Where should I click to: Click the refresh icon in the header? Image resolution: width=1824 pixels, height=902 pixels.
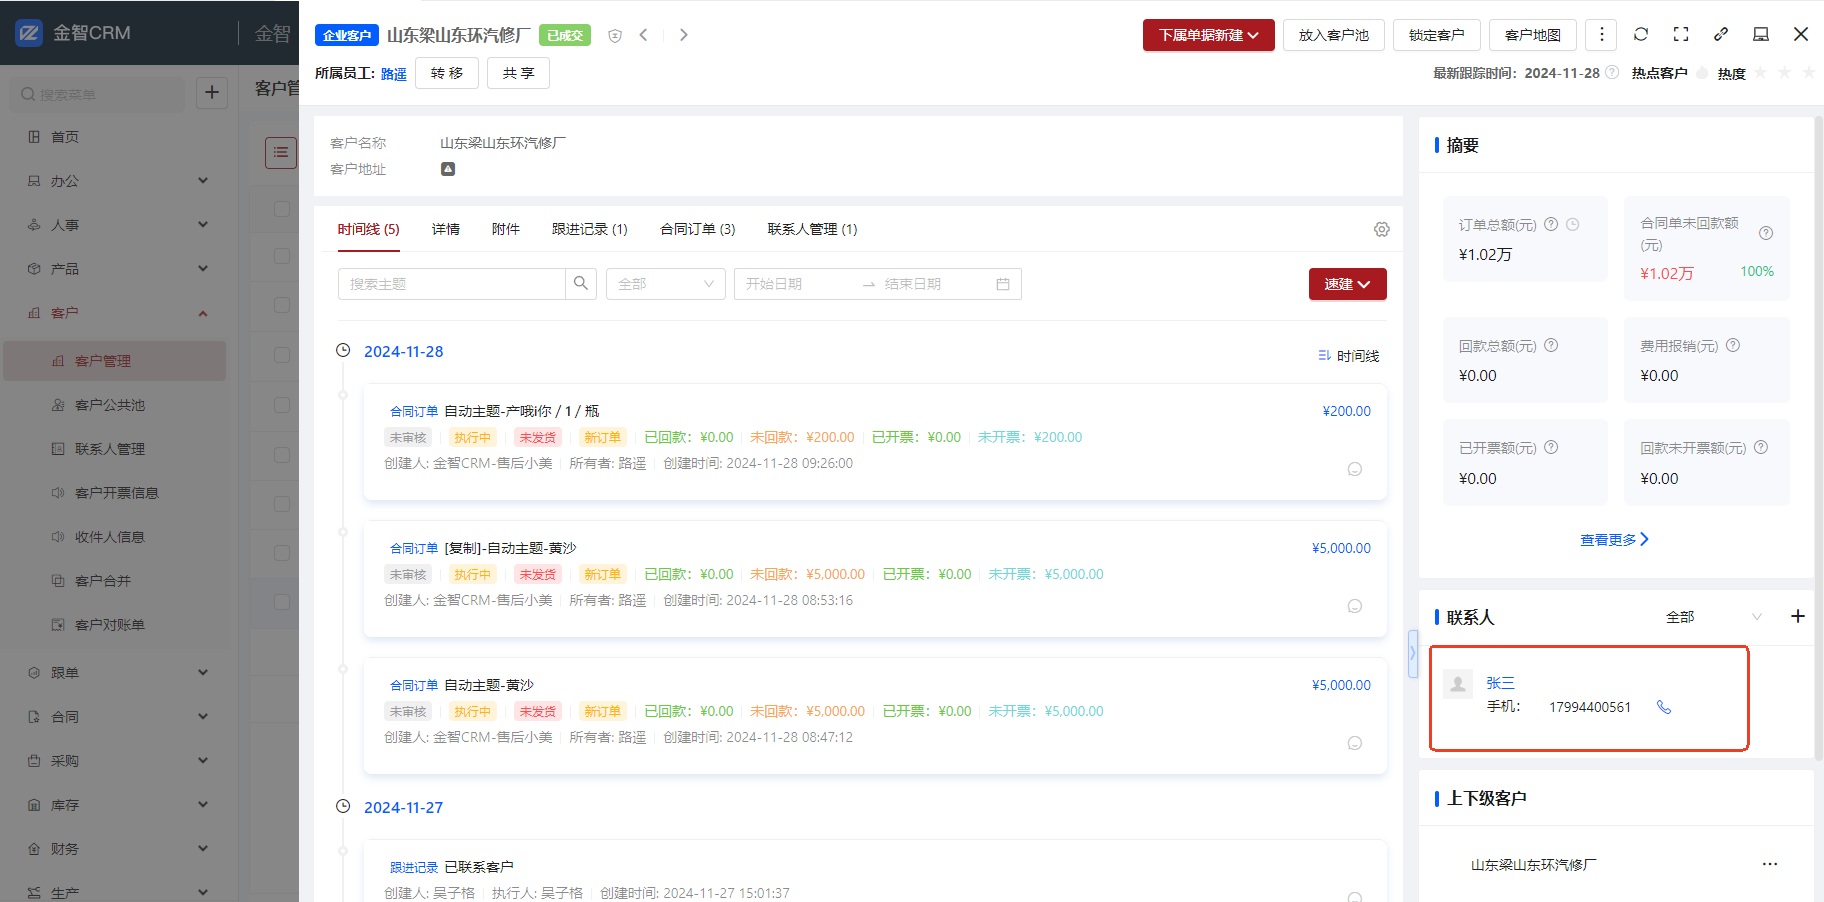pyautogui.click(x=1641, y=34)
